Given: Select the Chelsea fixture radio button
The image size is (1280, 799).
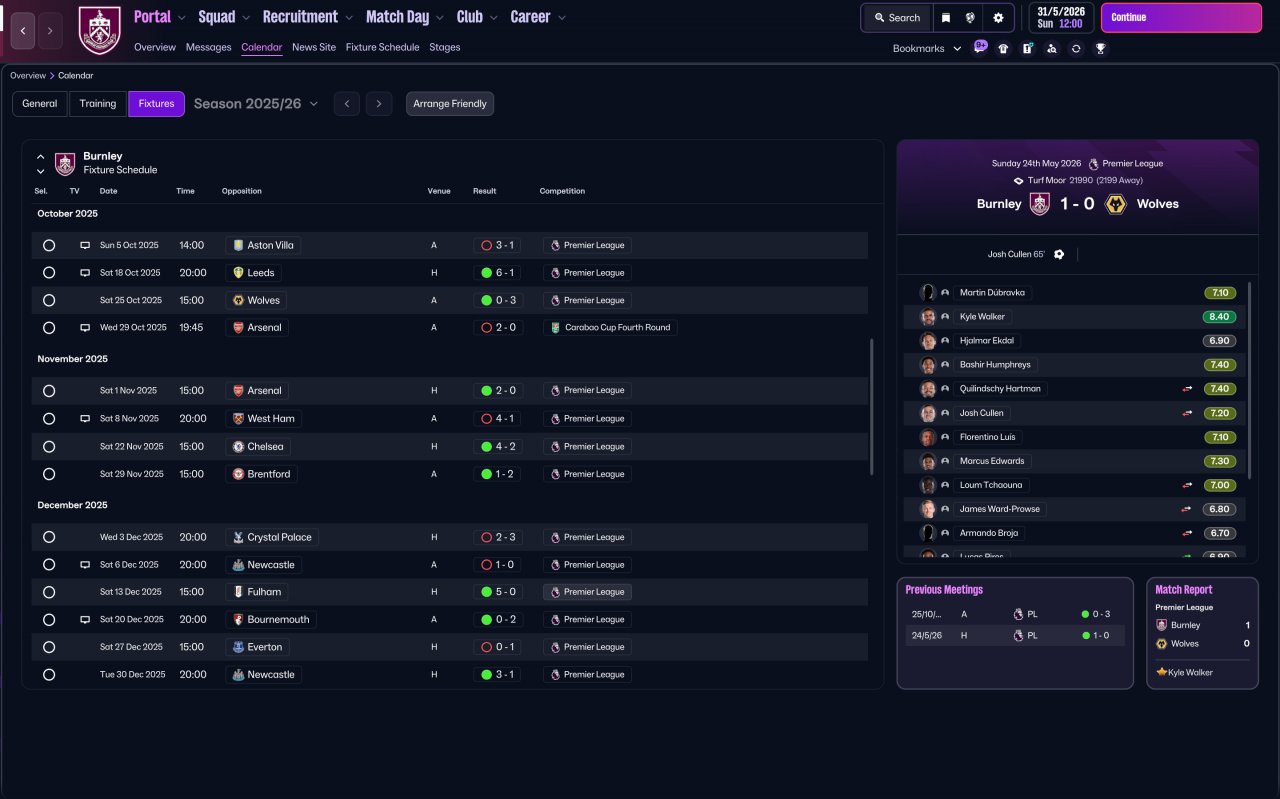Looking at the screenshot, I should [x=49, y=447].
